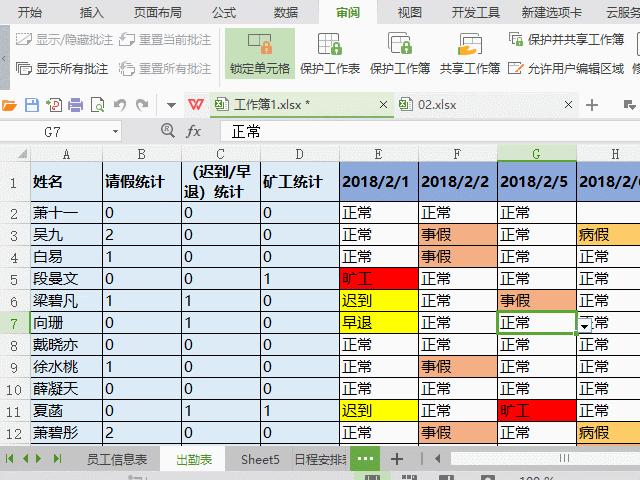The image size is (640, 480).
Task: Go to the last sheet arrow
Action: point(57,459)
